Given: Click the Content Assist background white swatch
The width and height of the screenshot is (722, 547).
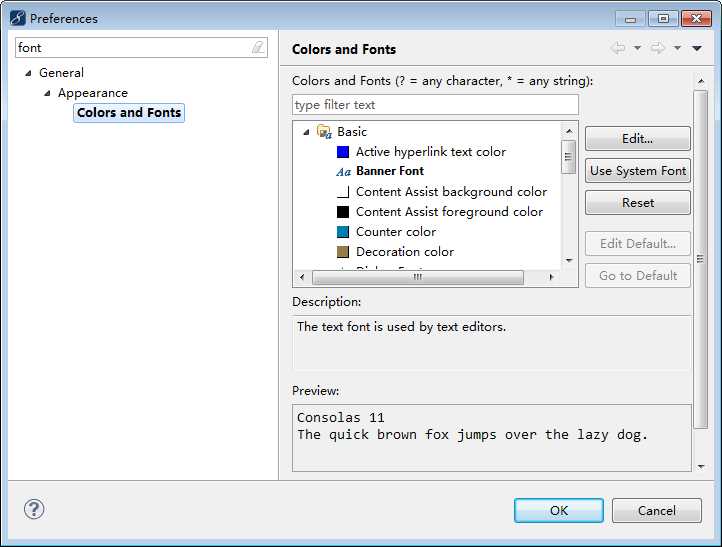Looking at the screenshot, I should pyautogui.click(x=343, y=192).
